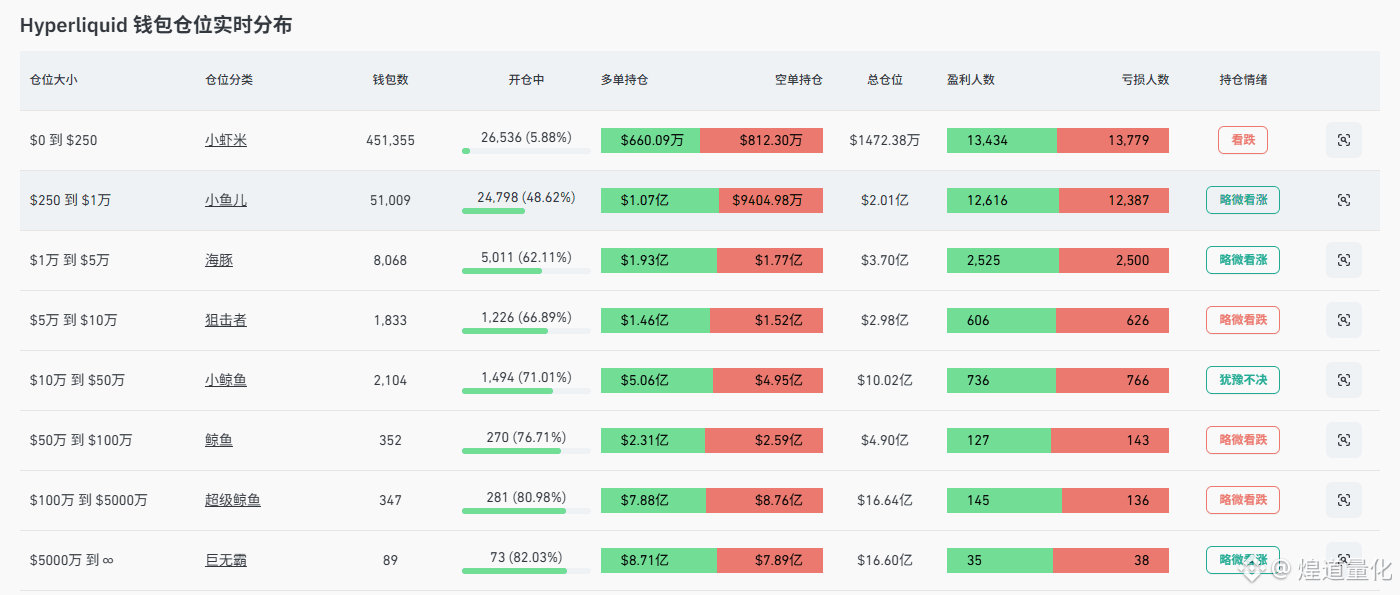Viewport: 1400px width, 595px height.
Task: Click the 82.03% open-position progress bar
Action: [526, 571]
